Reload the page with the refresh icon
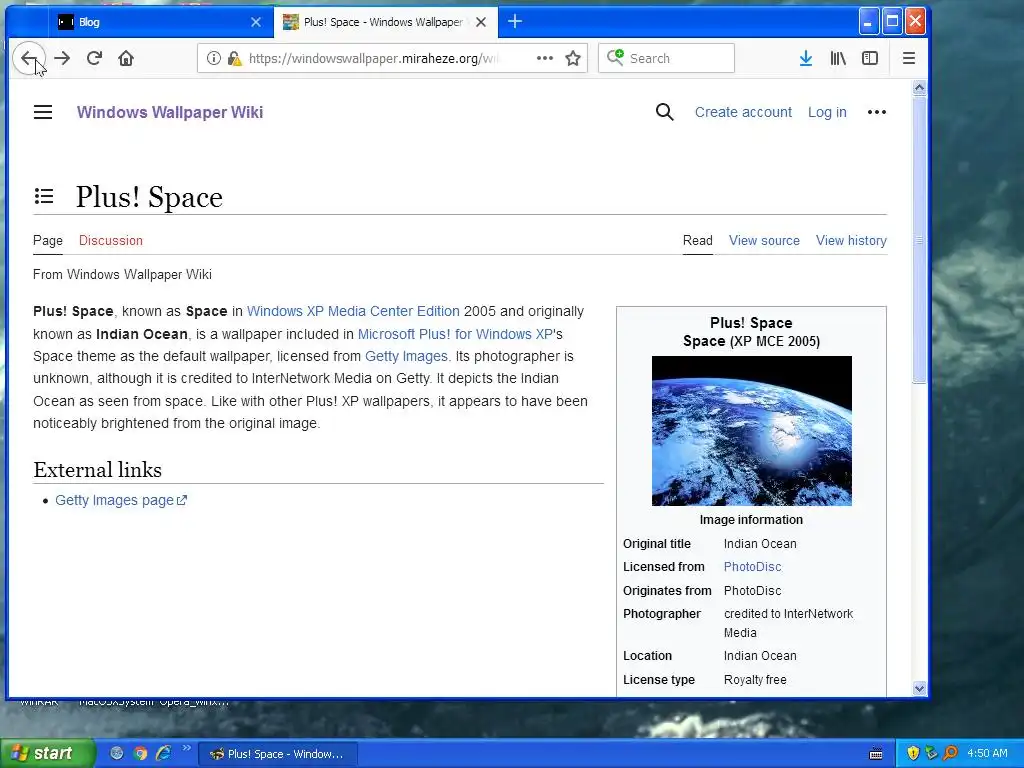 pyautogui.click(x=94, y=58)
